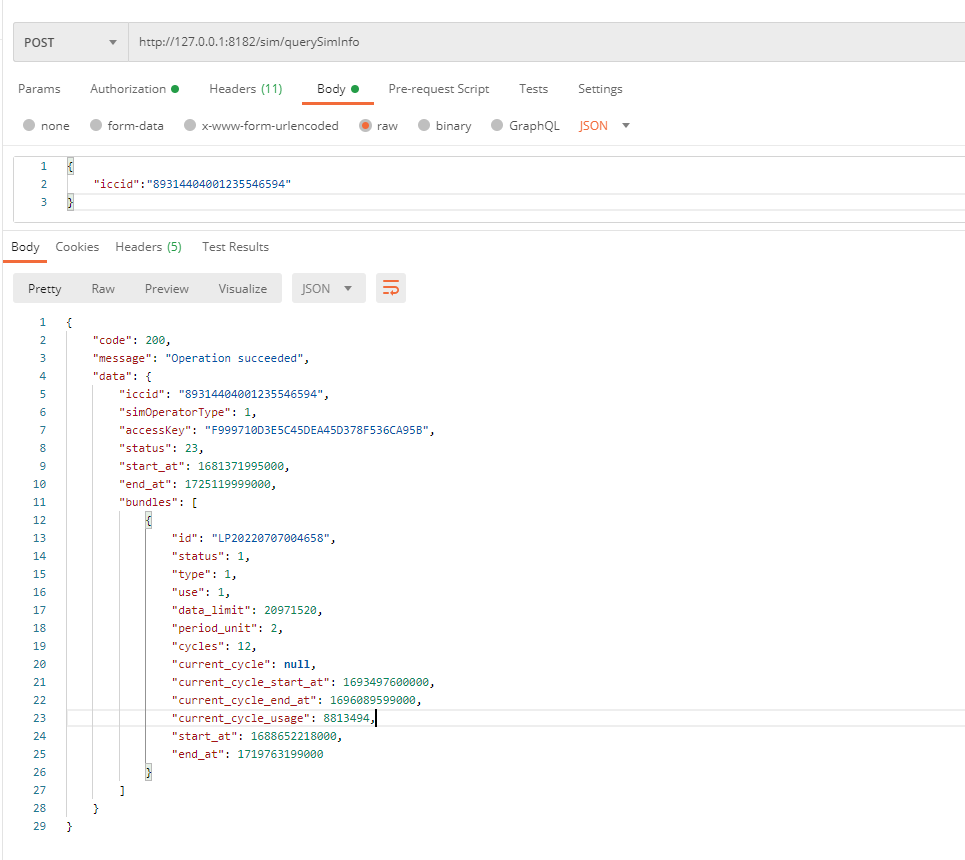This screenshot has height=860, width=965.
Task: Switch to Authorization tab
Action: [x=134, y=89]
